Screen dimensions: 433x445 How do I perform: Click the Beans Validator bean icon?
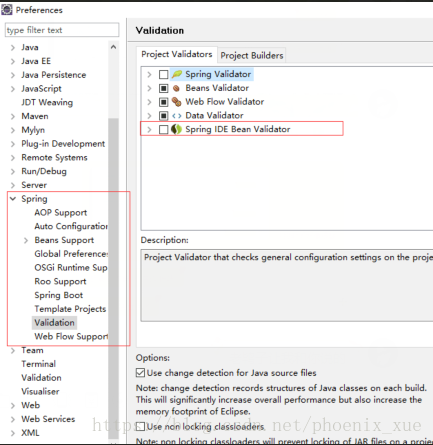176,88
